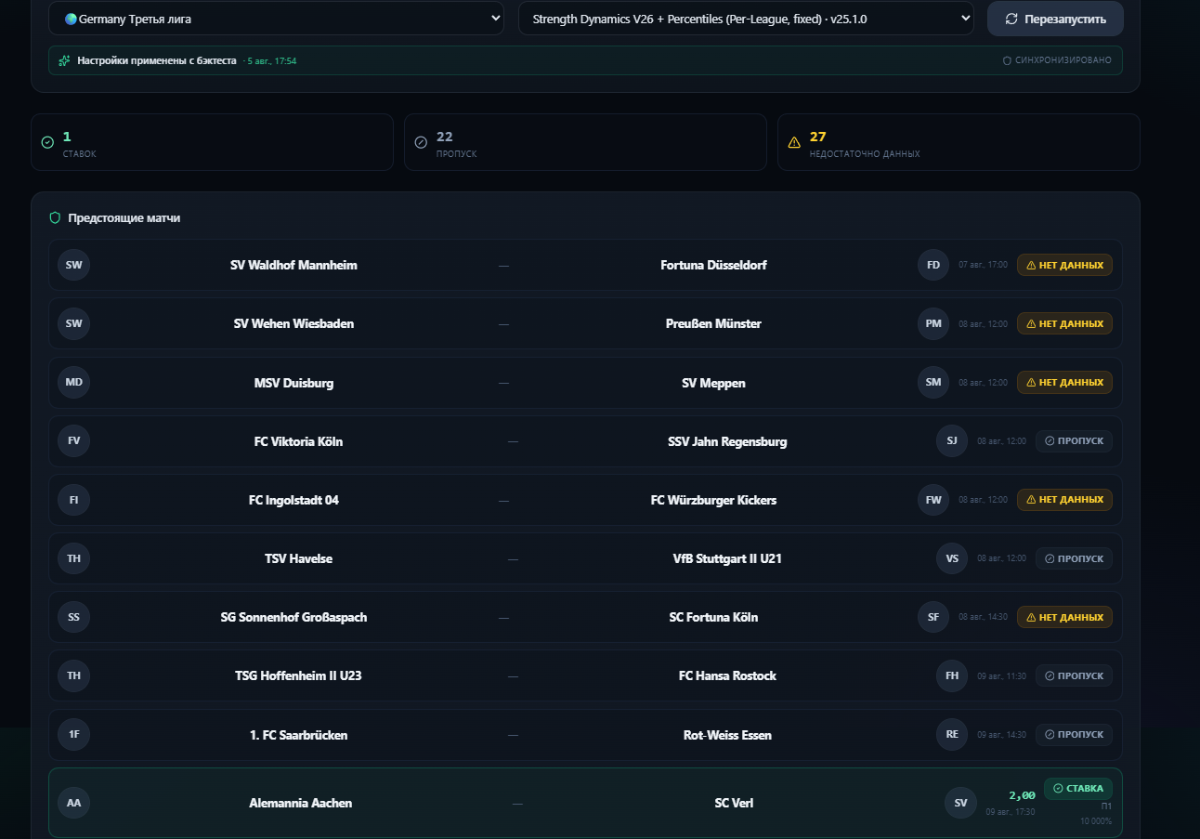Click warning triangle icon in Недостаточно данных card

click(x=794, y=143)
